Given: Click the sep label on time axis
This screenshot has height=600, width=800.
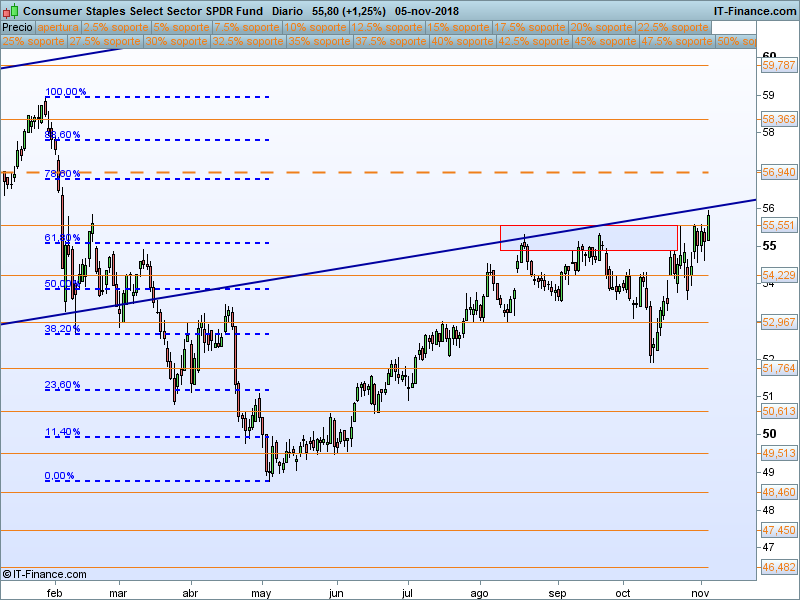Looking at the screenshot, I should 557,593.
